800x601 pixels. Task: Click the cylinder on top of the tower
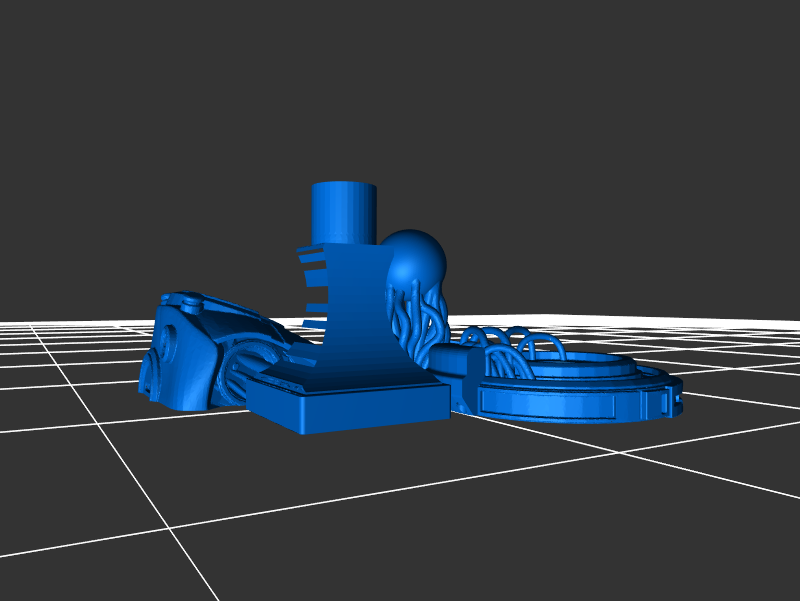tap(344, 212)
